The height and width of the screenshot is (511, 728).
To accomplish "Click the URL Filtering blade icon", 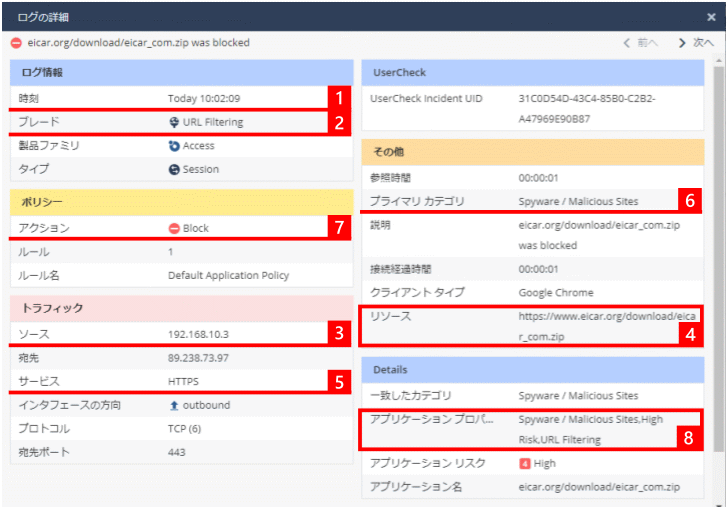I will (174, 123).
